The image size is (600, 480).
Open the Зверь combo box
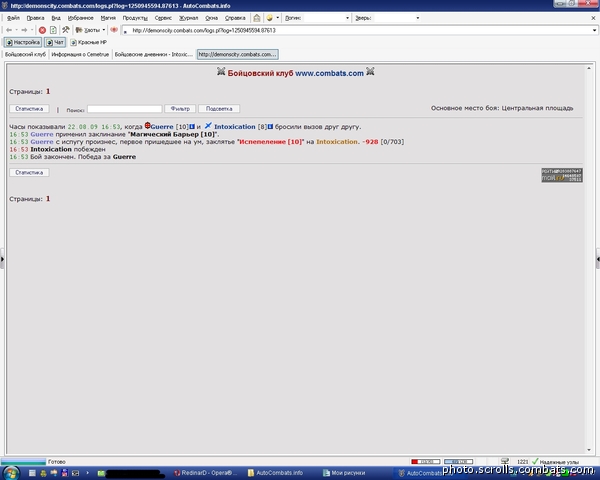click(397, 18)
